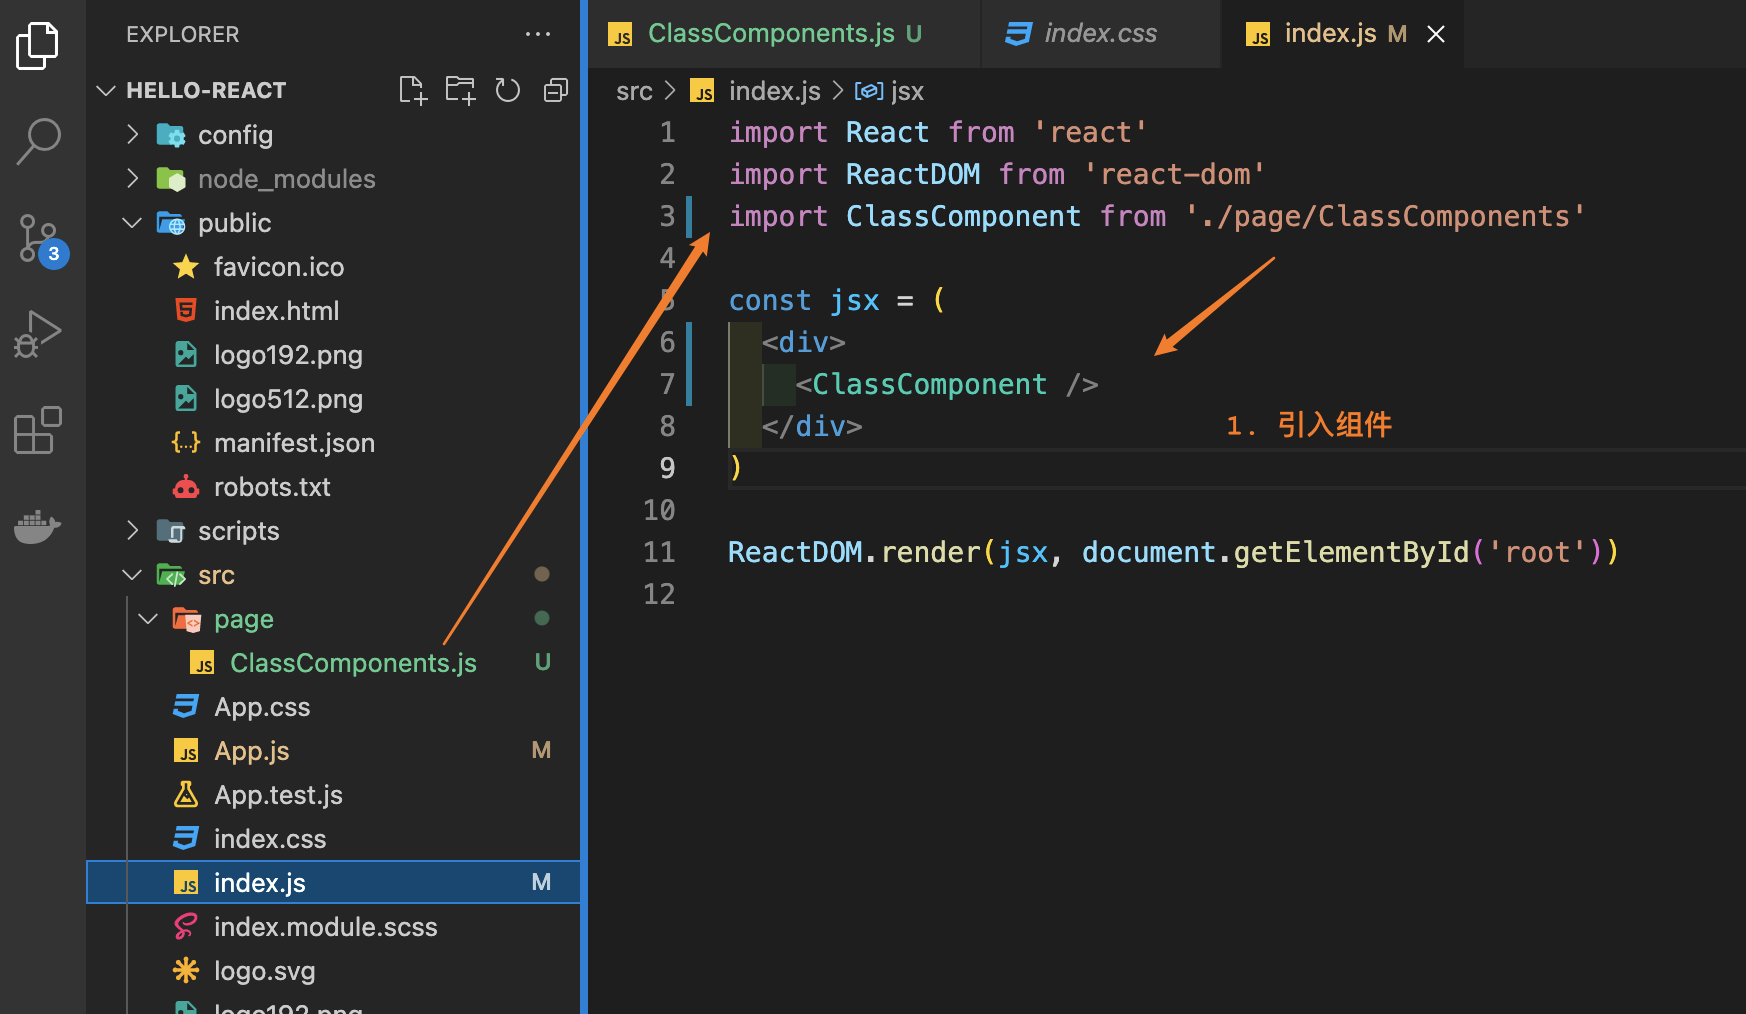Click the closing </div> tag on line 8
Screen dimensions: 1746x1014
pyautogui.click(x=811, y=426)
